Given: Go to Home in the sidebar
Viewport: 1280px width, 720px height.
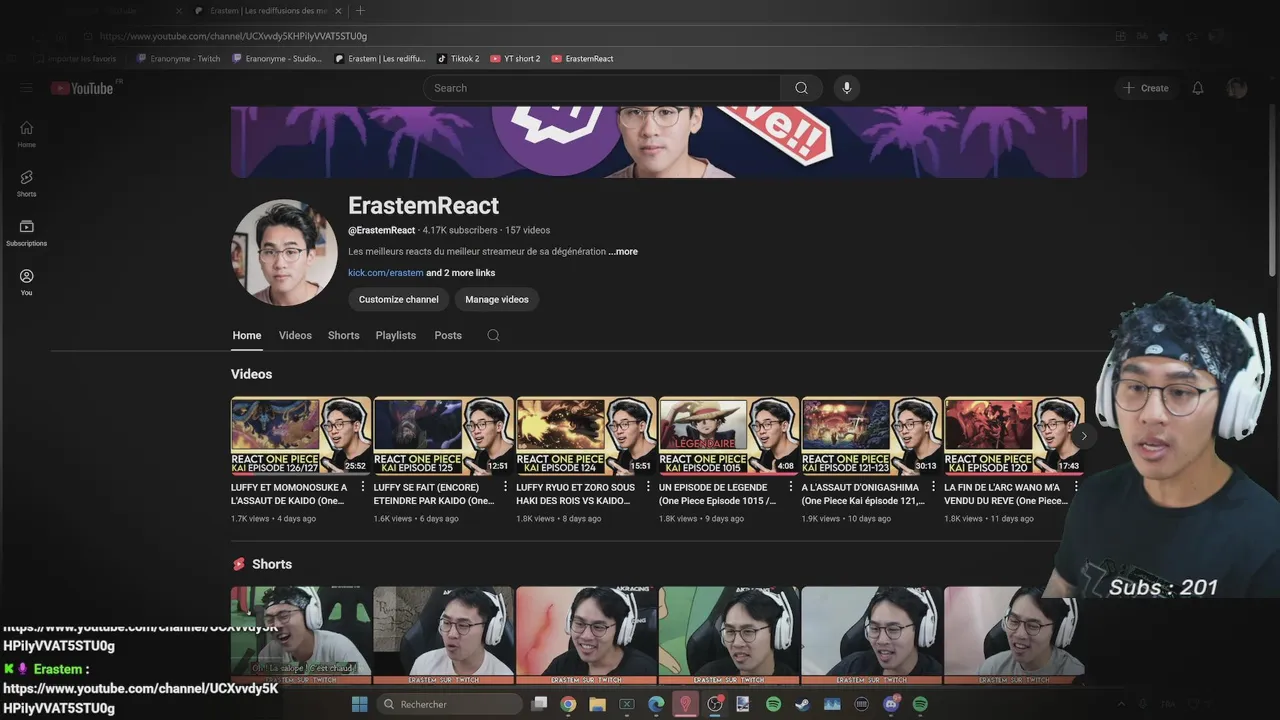Looking at the screenshot, I should pos(26,134).
